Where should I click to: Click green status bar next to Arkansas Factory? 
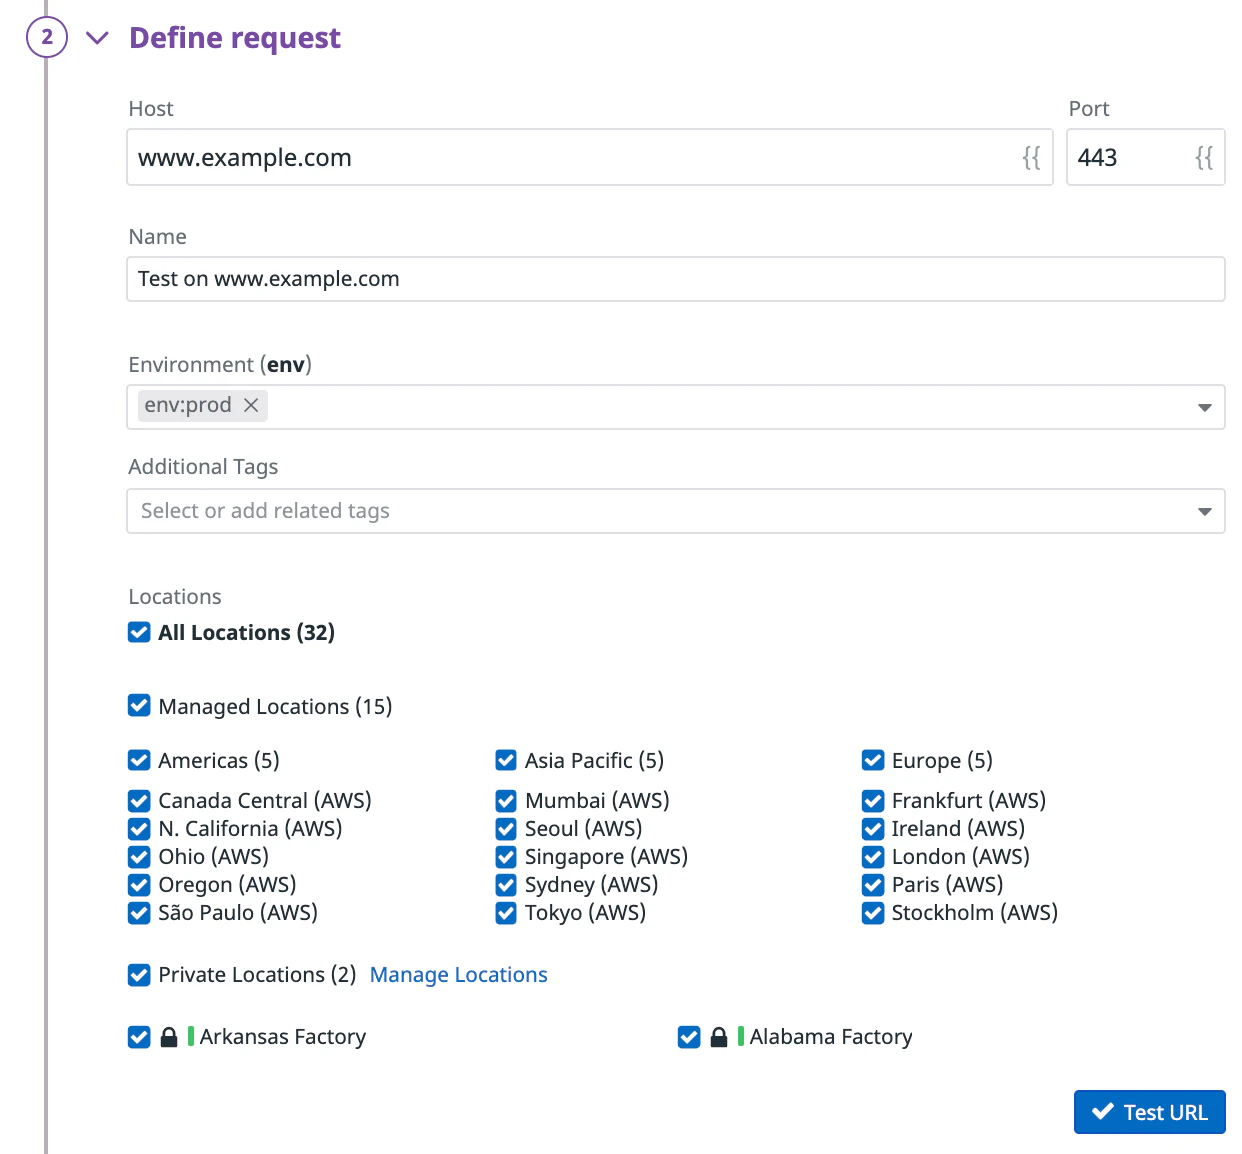click(191, 1036)
